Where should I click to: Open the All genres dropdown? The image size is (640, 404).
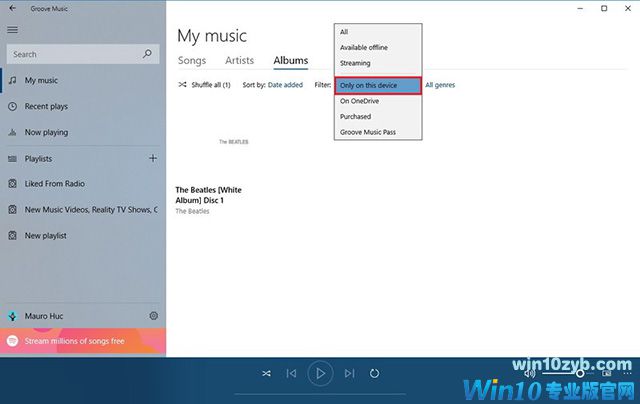[x=440, y=85]
